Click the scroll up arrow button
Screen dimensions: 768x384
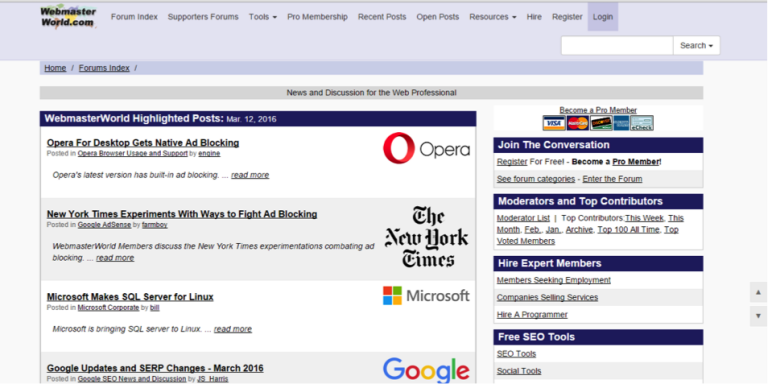(758, 292)
